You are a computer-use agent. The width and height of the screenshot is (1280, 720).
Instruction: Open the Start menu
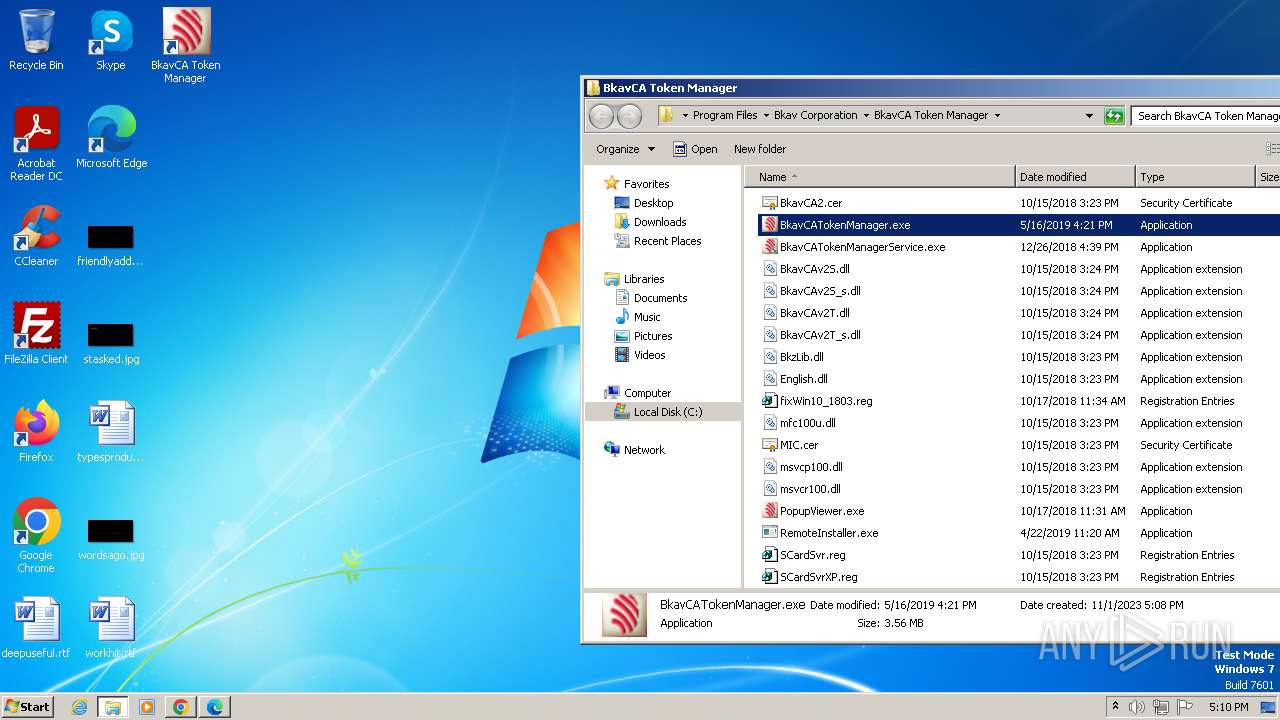(28, 707)
